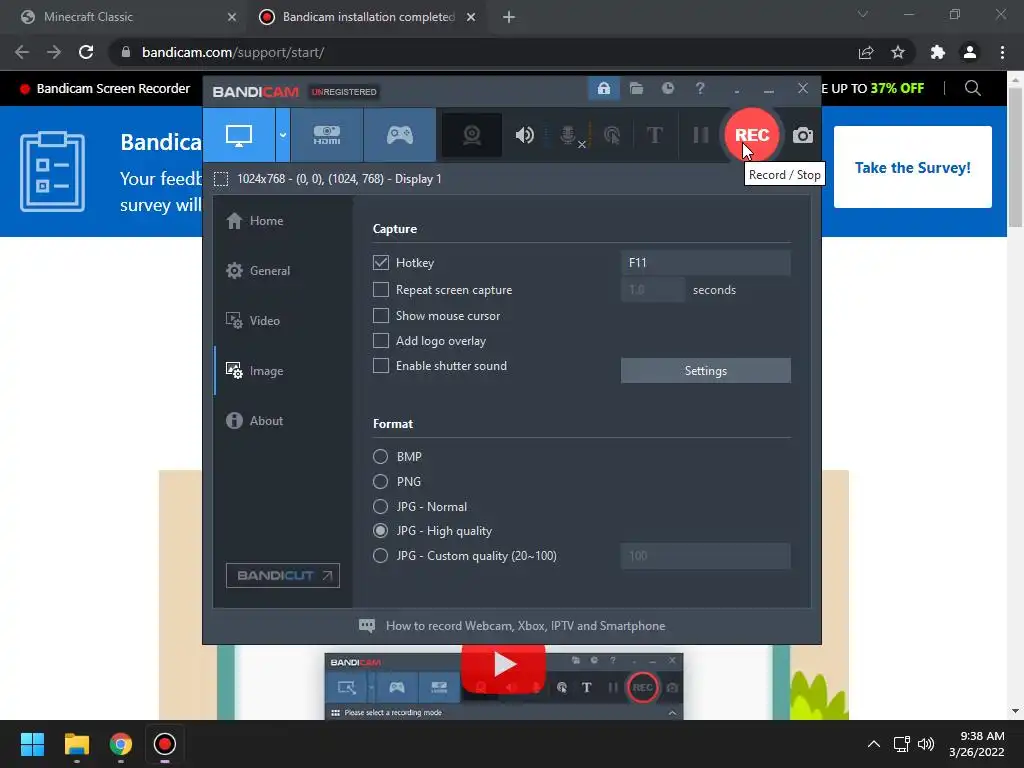Open a new Chrome tab
The height and width of the screenshot is (768, 1024).
[509, 17]
